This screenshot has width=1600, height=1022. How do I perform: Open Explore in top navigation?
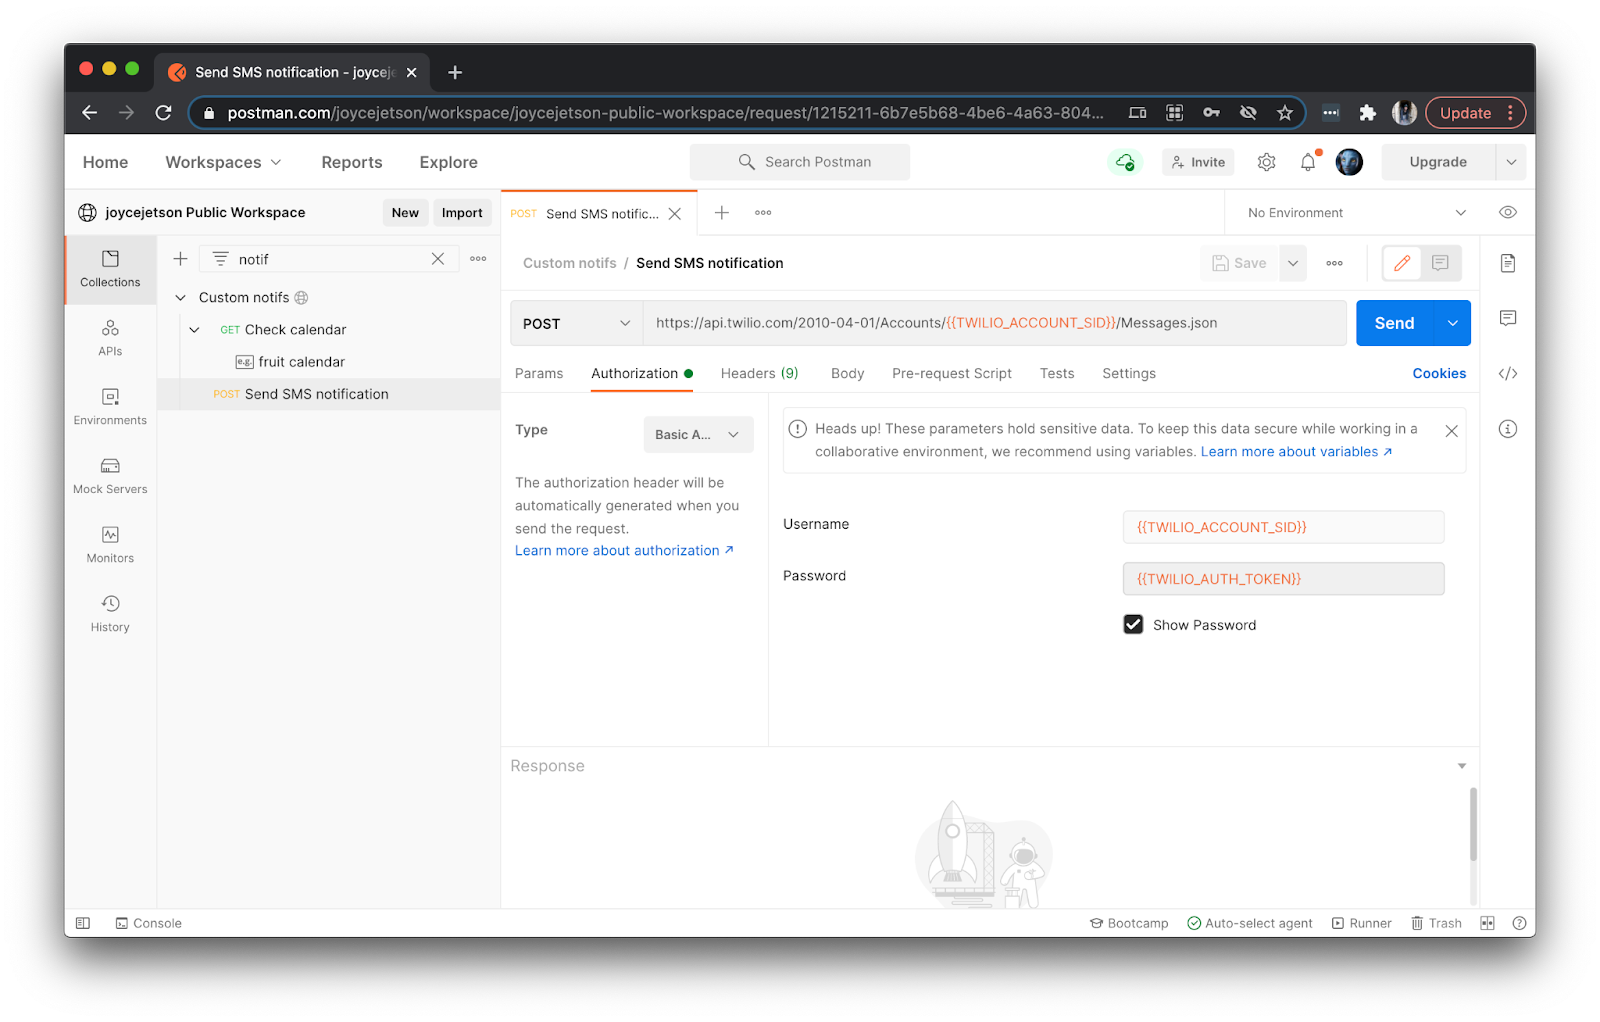[x=448, y=162]
